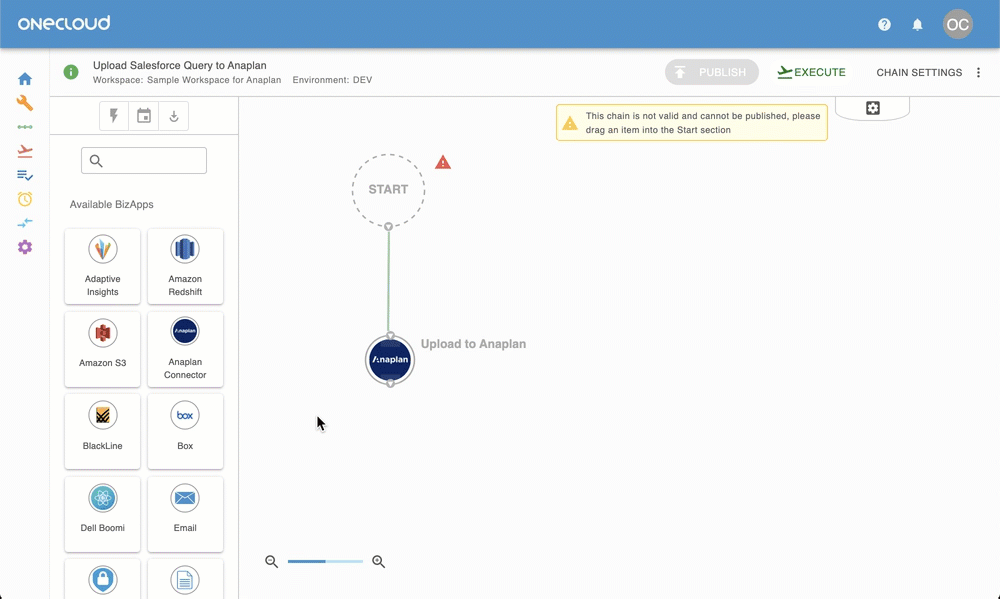
Task: Click the Anaplan node's bottom connector handle
Action: 391,383
